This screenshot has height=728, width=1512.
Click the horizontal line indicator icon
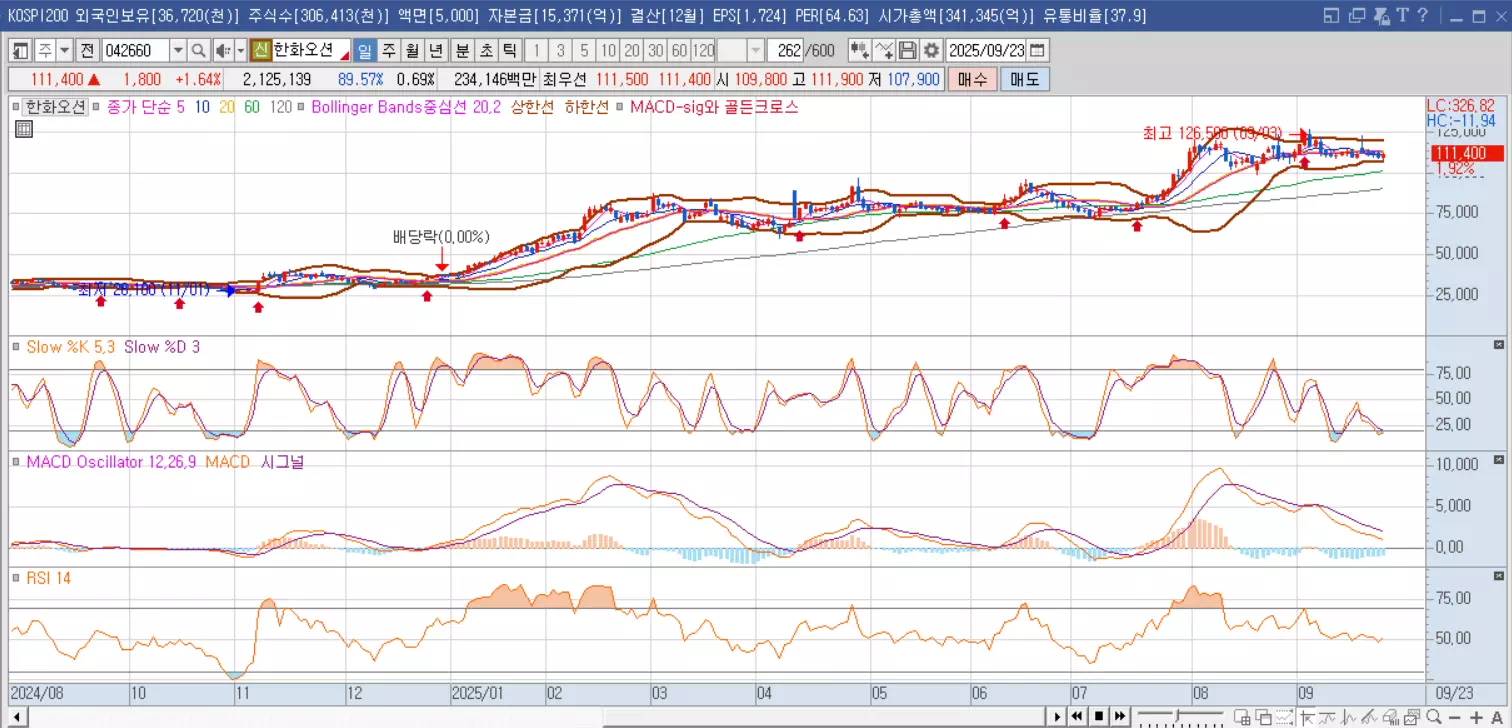click(1327, 717)
